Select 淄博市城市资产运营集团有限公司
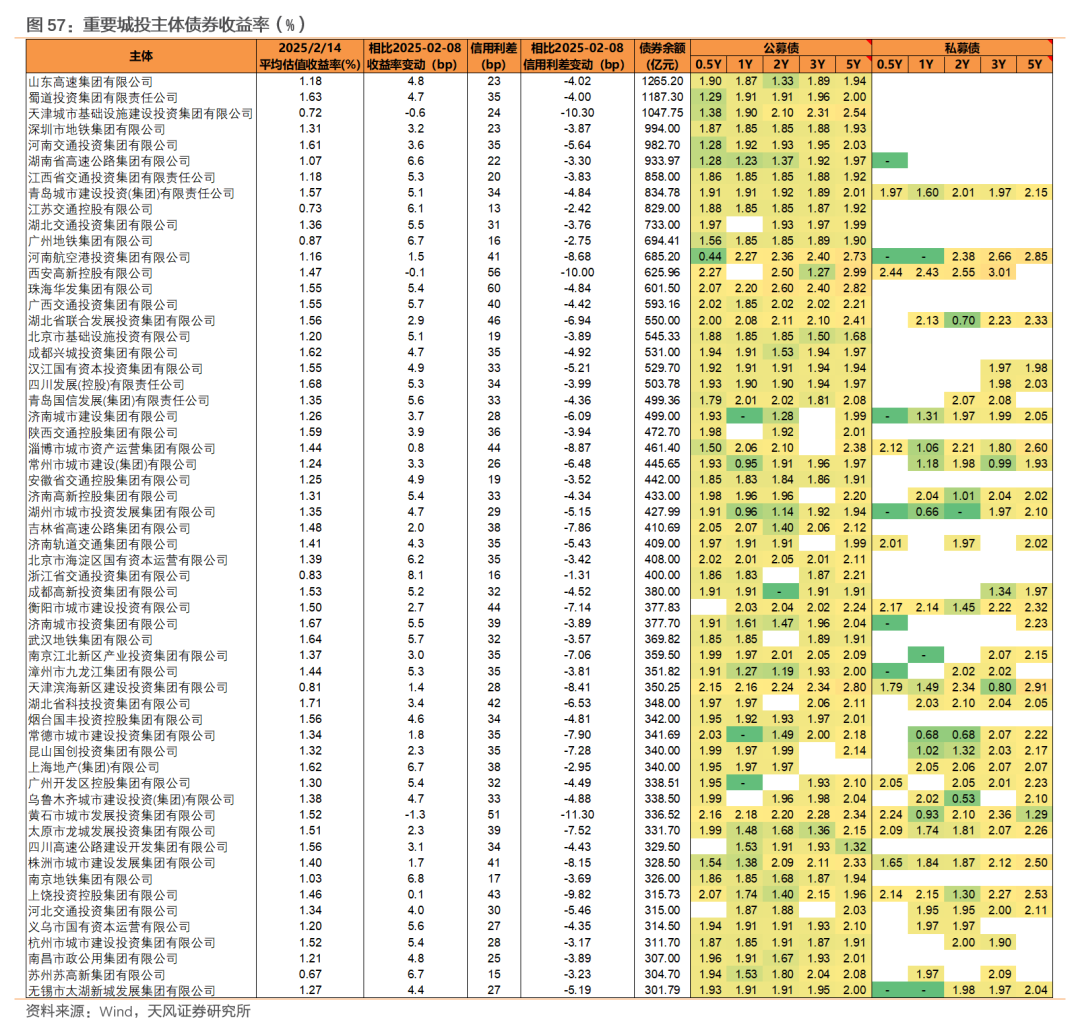Image resolution: width=1080 pixels, height=1031 pixels. click(x=121, y=448)
